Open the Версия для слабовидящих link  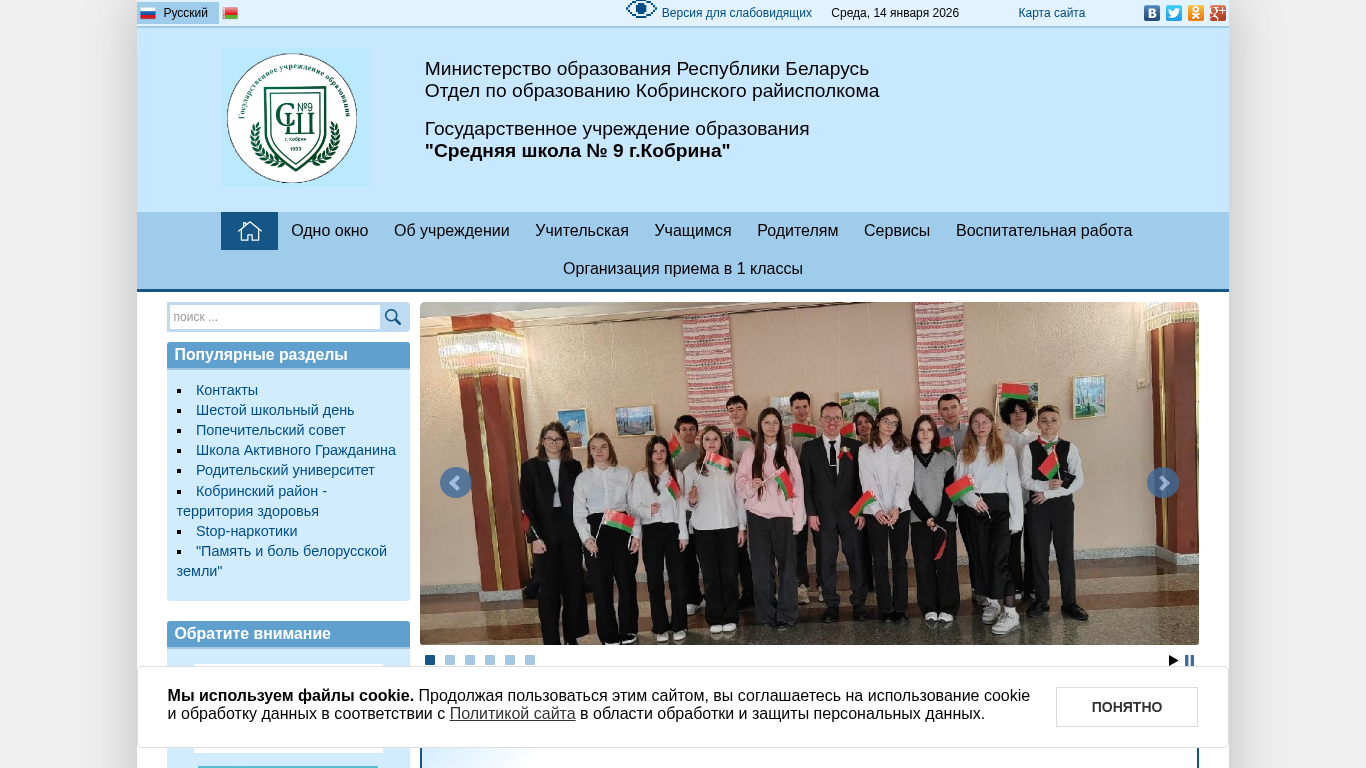pos(737,13)
